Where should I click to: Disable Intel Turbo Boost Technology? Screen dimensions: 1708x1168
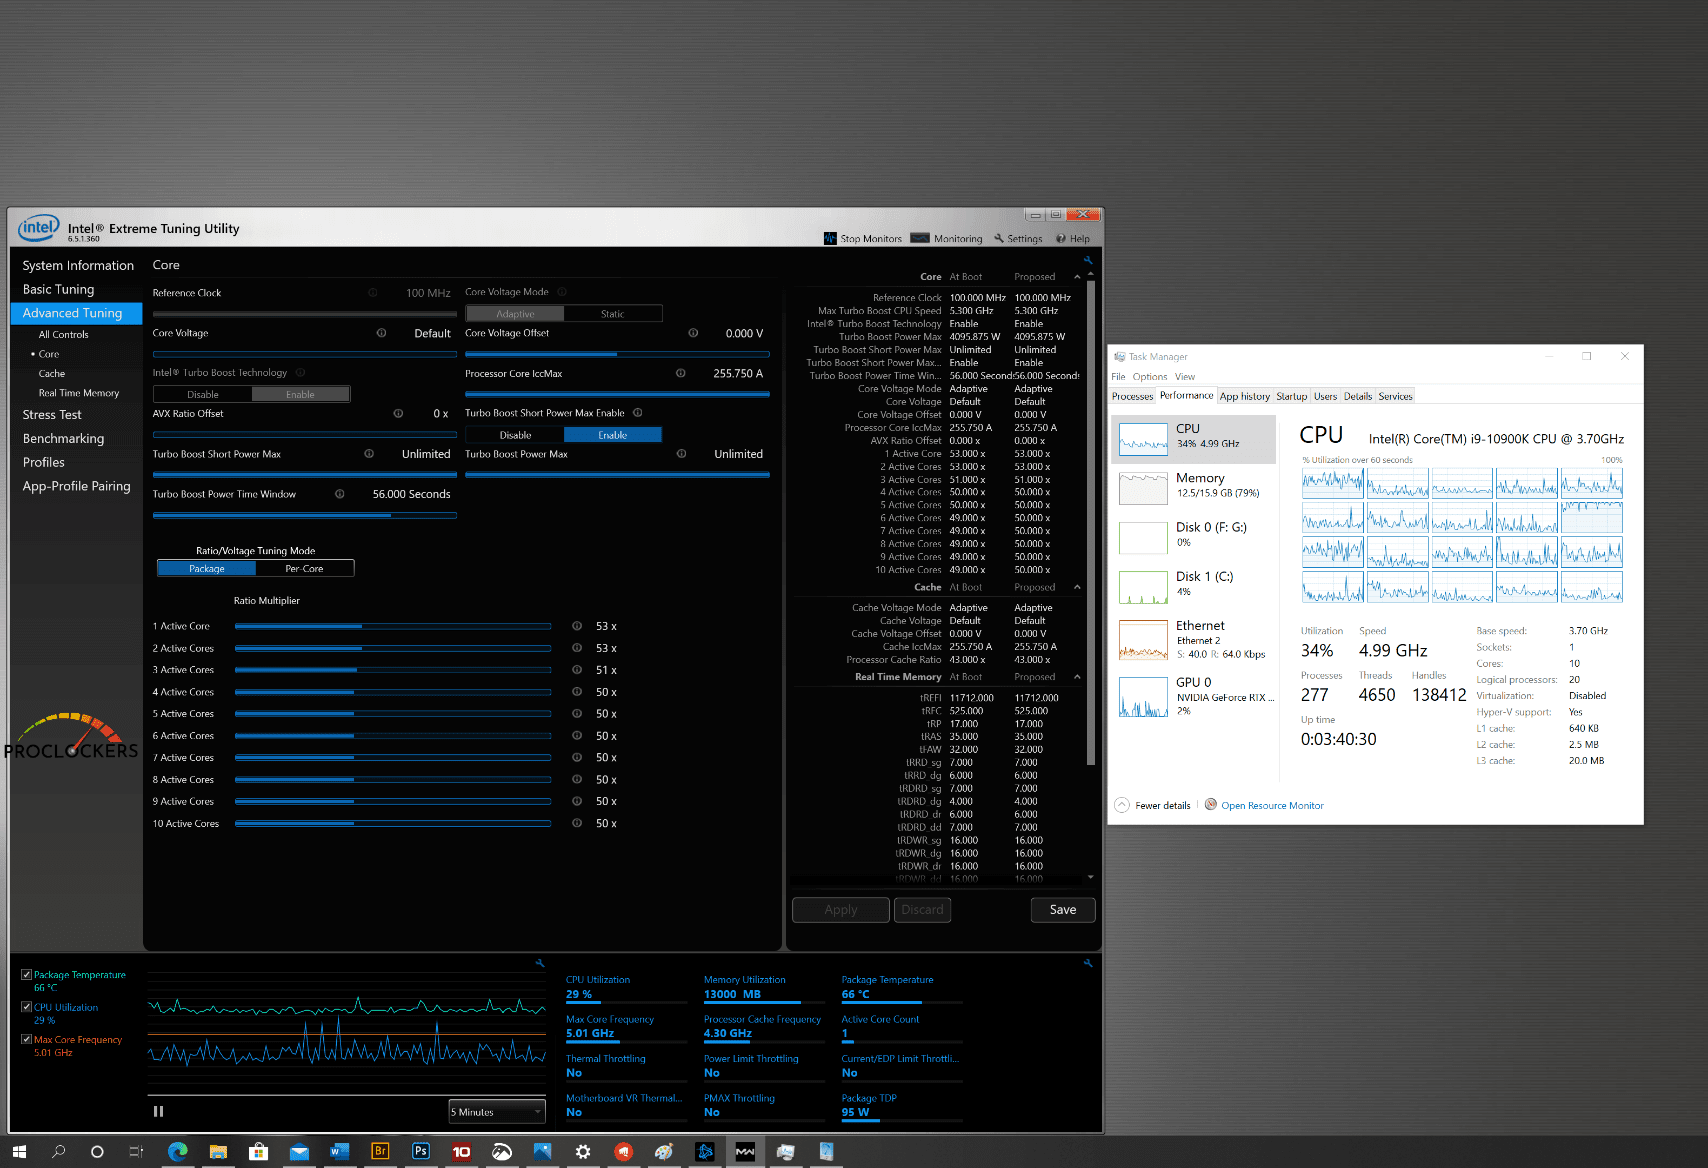[203, 394]
